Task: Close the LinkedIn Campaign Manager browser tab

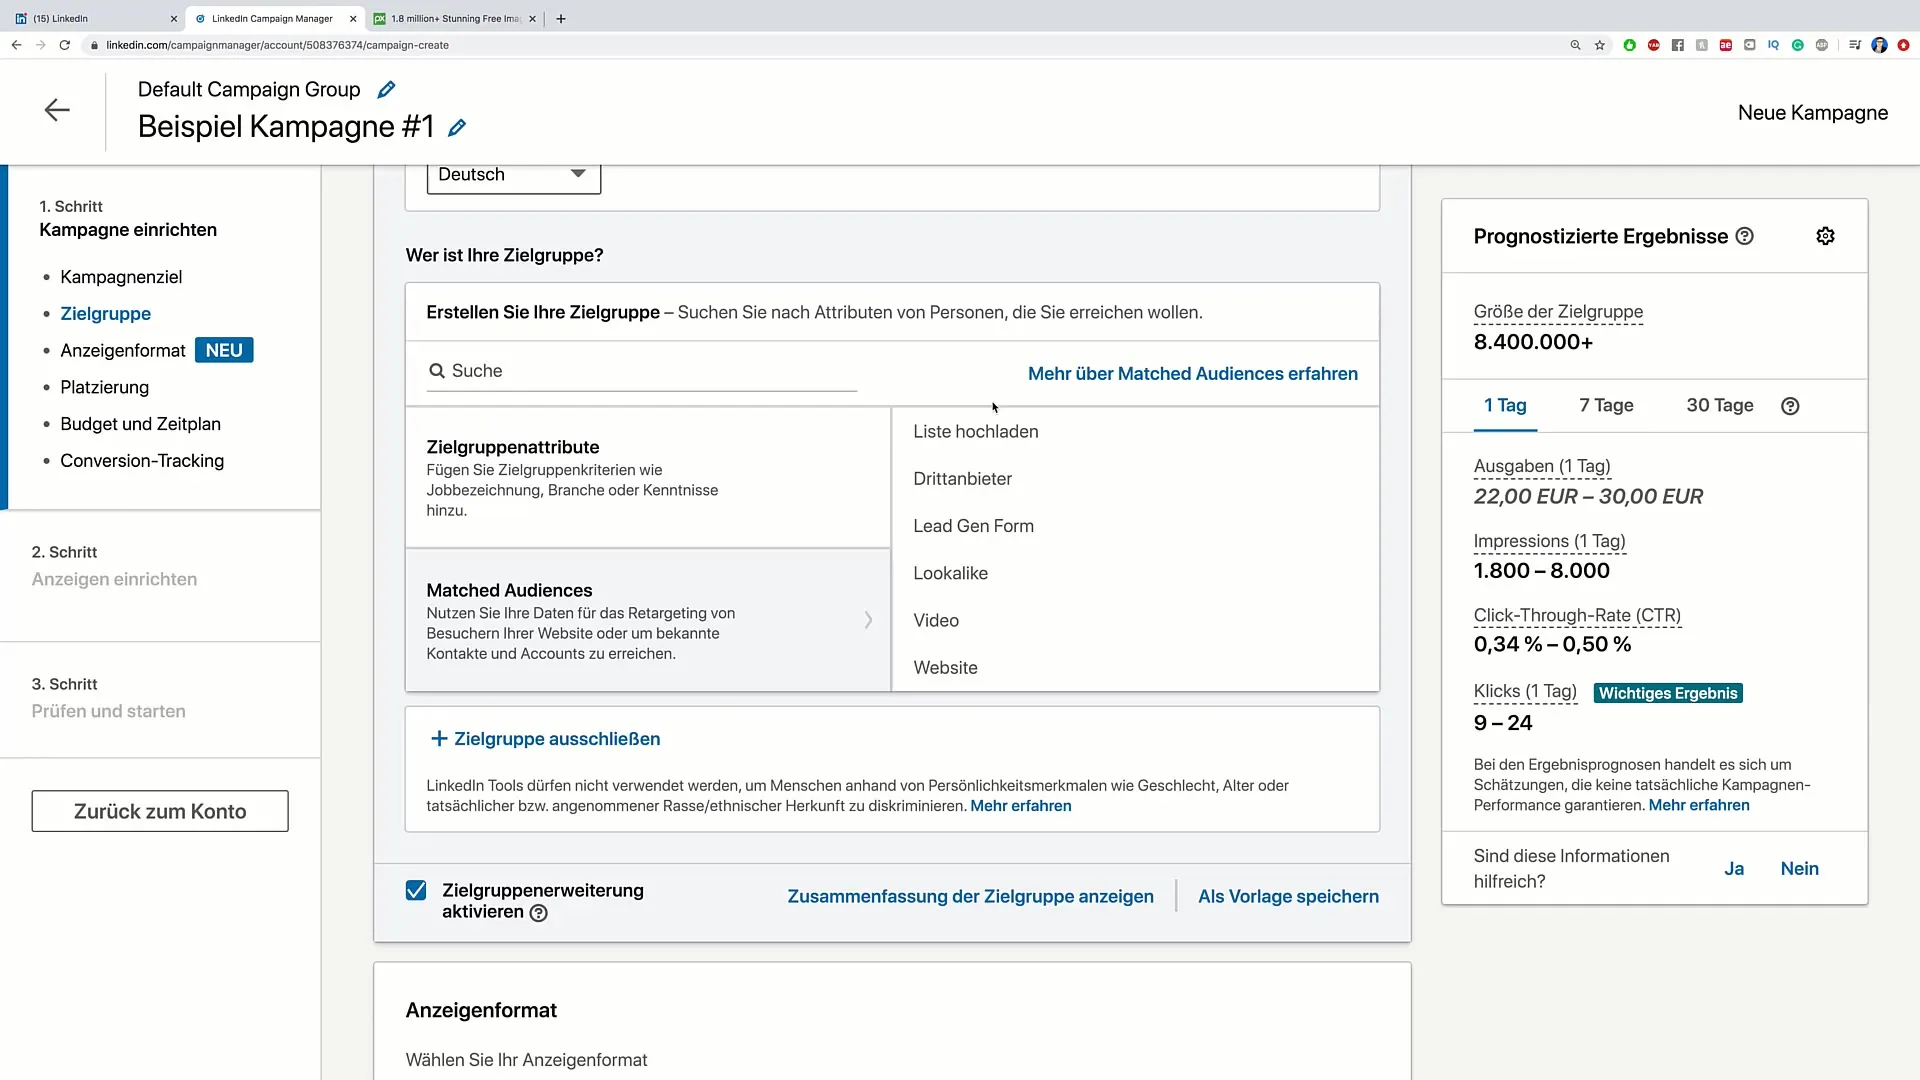Action: point(353,19)
